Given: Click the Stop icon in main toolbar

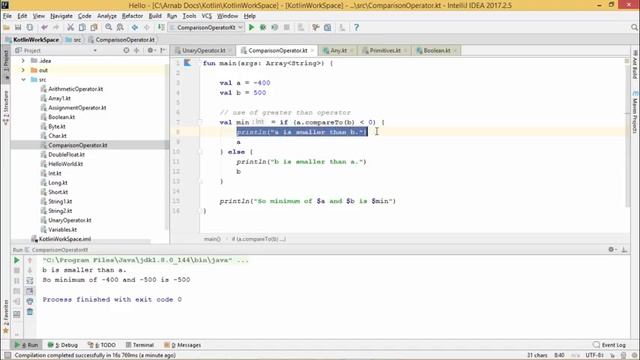Looking at the screenshot, I should coord(287,27).
